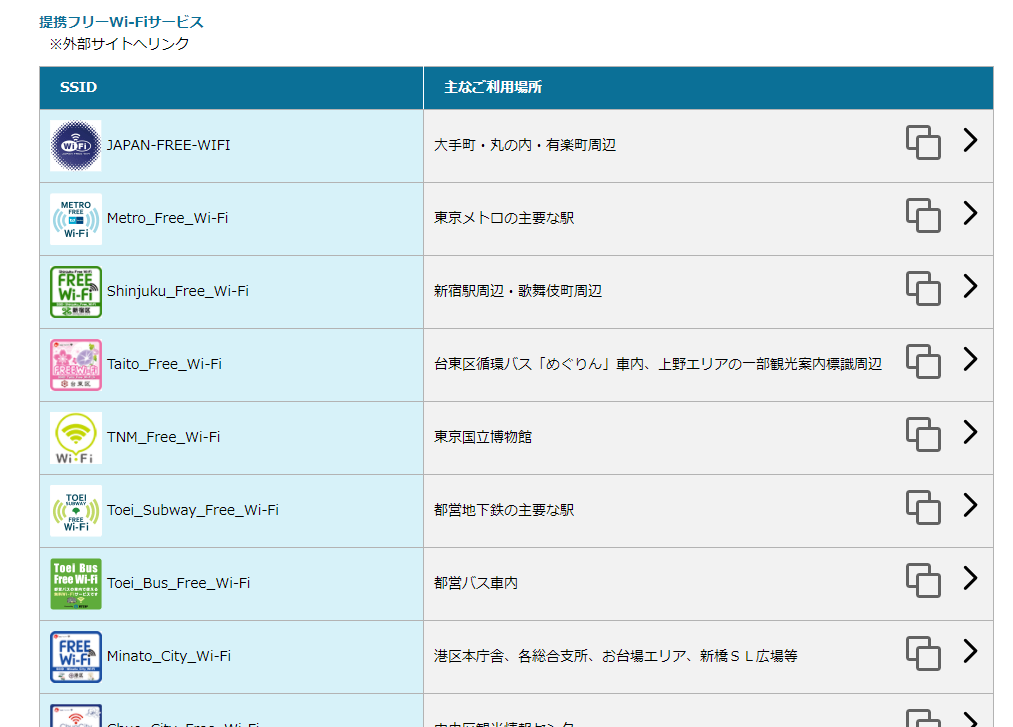Image resolution: width=1013 pixels, height=727 pixels.
Task: Copy the TNM_Free_Wi-Fi SSID with copy icon
Action: point(923,434)
